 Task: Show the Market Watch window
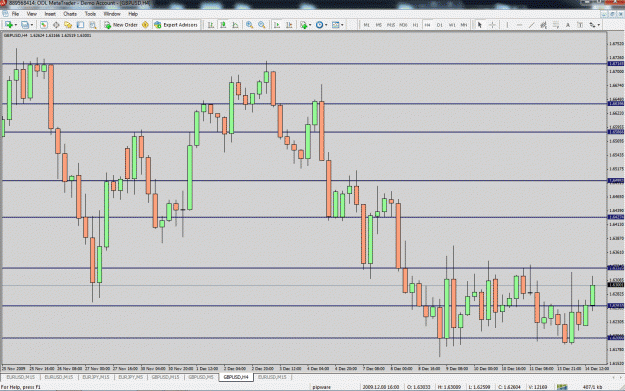[x=44, y=25]
